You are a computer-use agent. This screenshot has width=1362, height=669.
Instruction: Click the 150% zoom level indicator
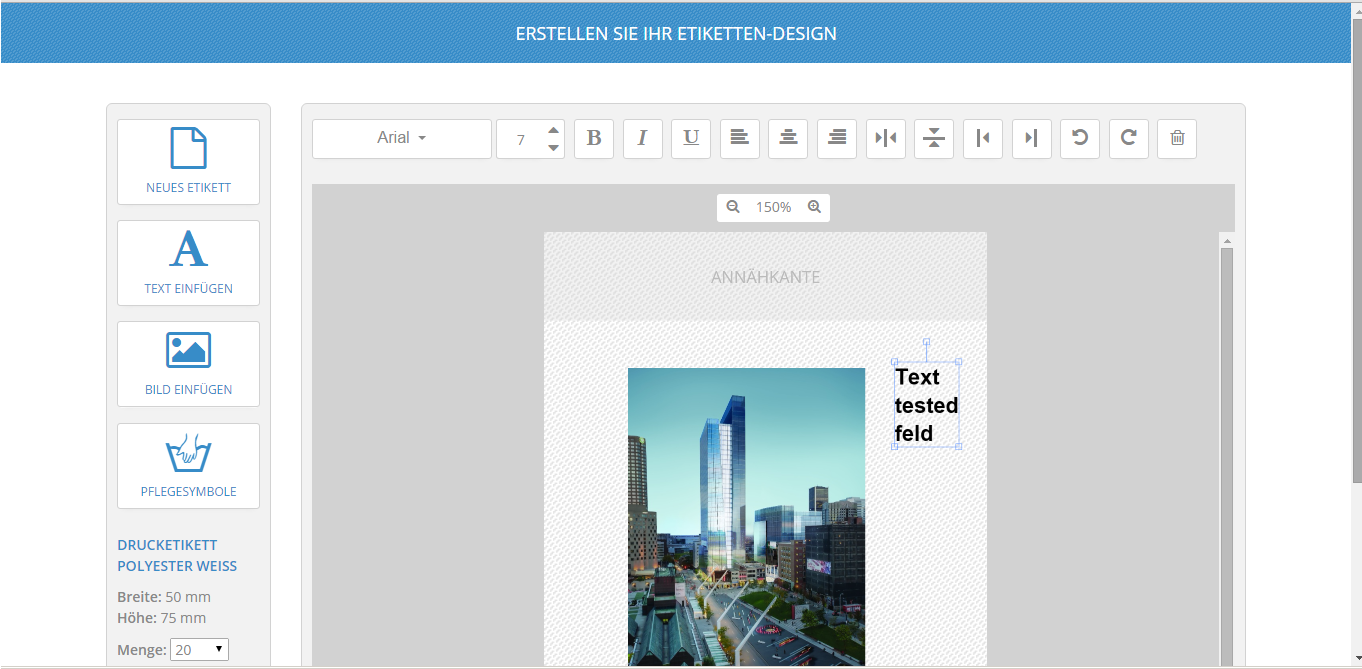(x=773, y=207)
